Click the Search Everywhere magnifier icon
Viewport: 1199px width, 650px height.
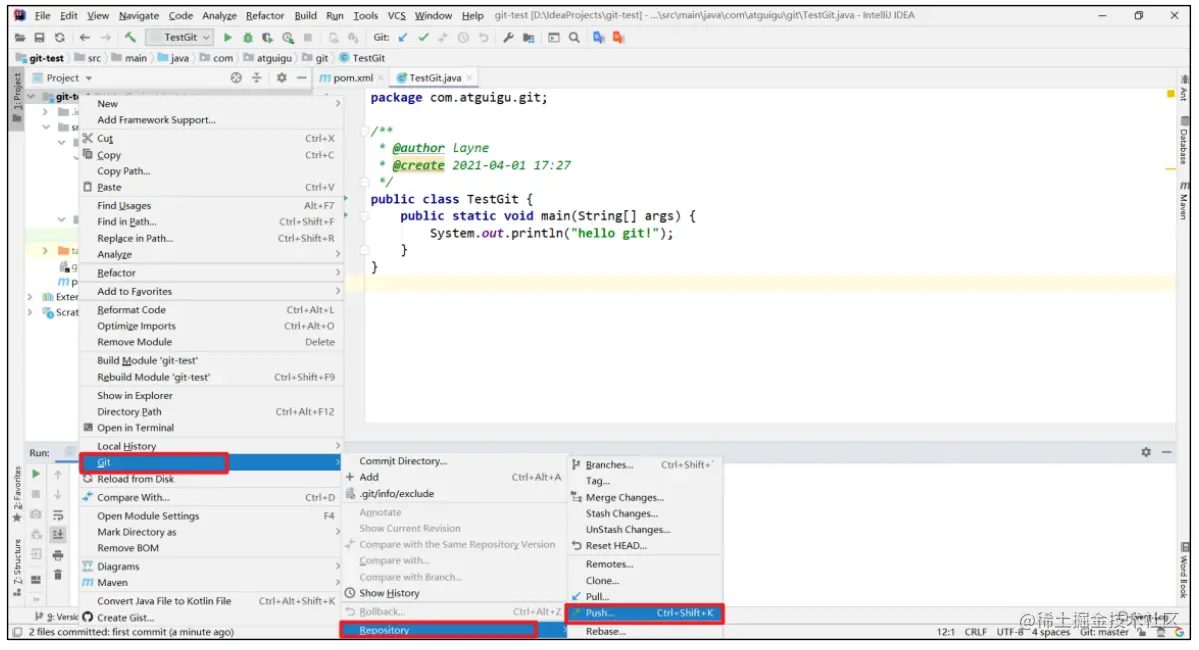click(574, 37)
